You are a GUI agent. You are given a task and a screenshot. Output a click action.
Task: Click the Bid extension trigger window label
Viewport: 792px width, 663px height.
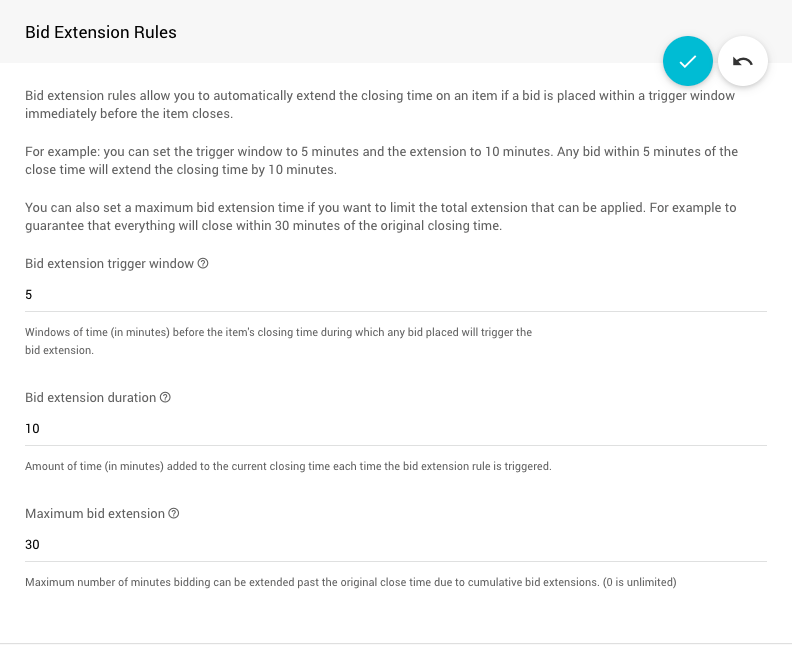click(x=110, y=264)
